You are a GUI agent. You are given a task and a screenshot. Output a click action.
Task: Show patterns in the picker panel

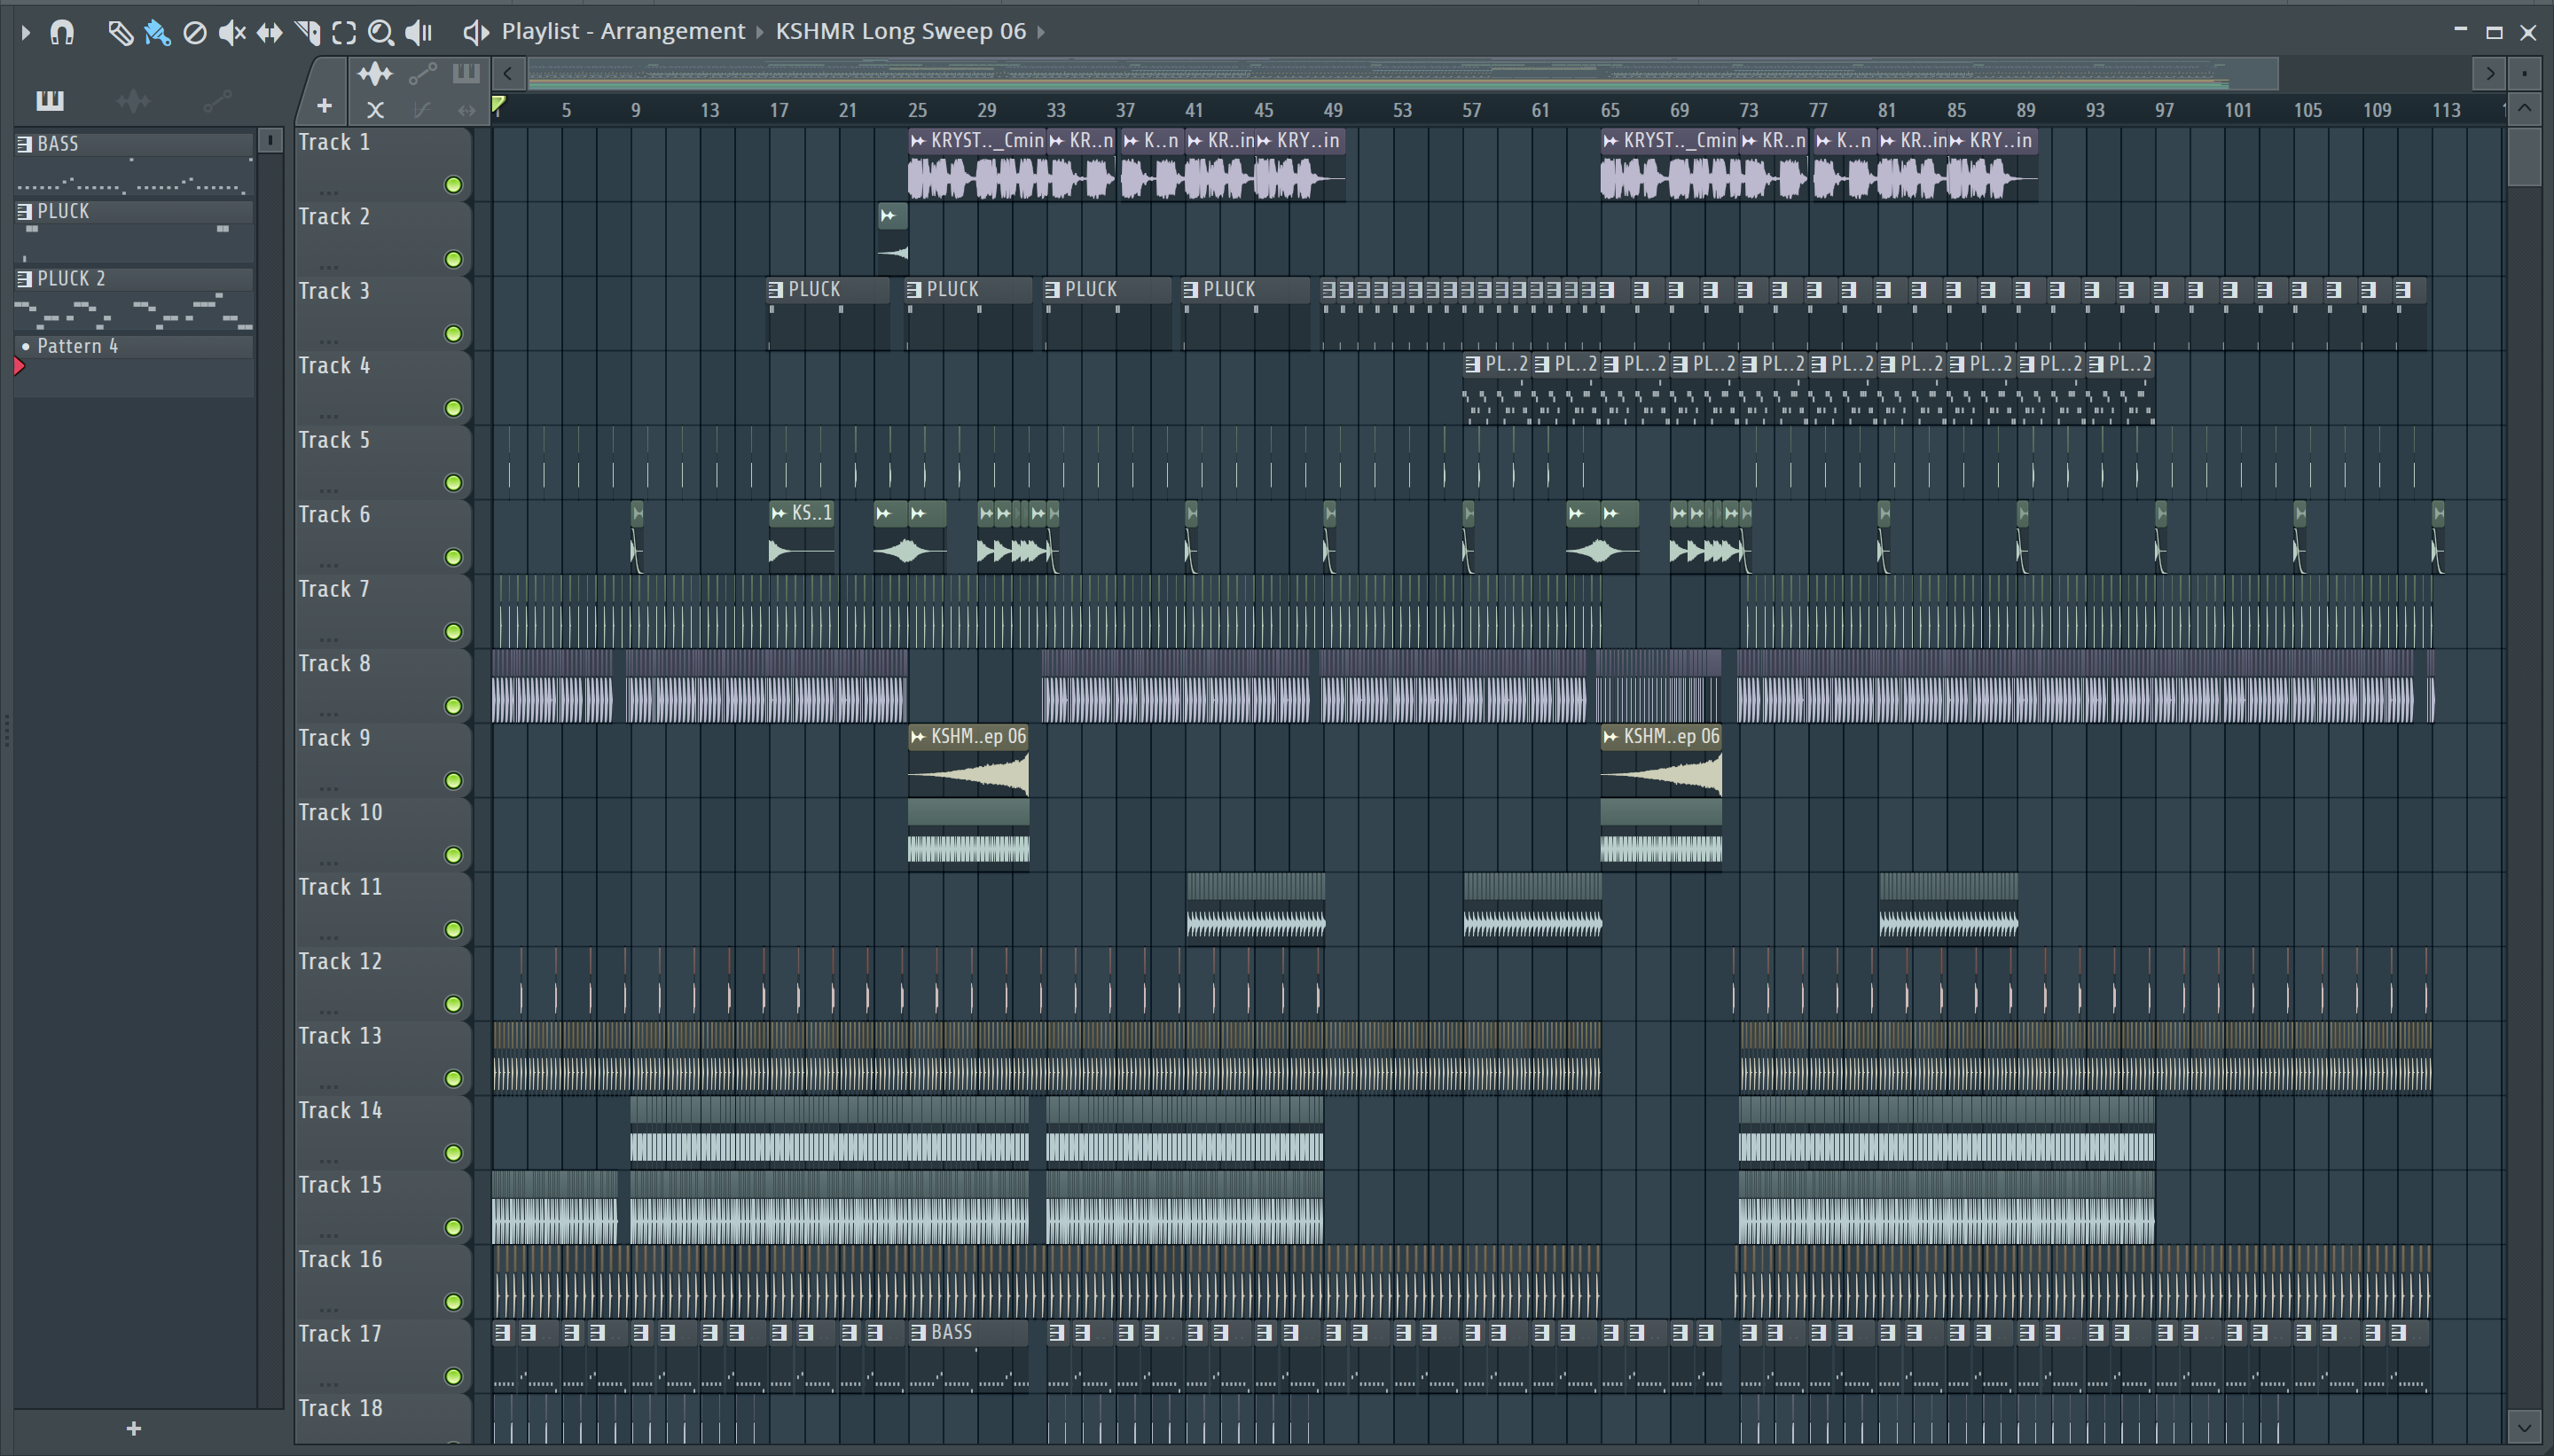(49, 100)
